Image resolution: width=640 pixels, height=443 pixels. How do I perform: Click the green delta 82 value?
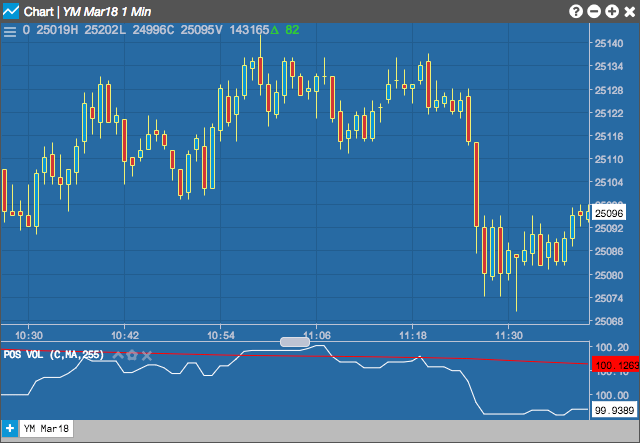pyautogui.click(x=285, y=30)
